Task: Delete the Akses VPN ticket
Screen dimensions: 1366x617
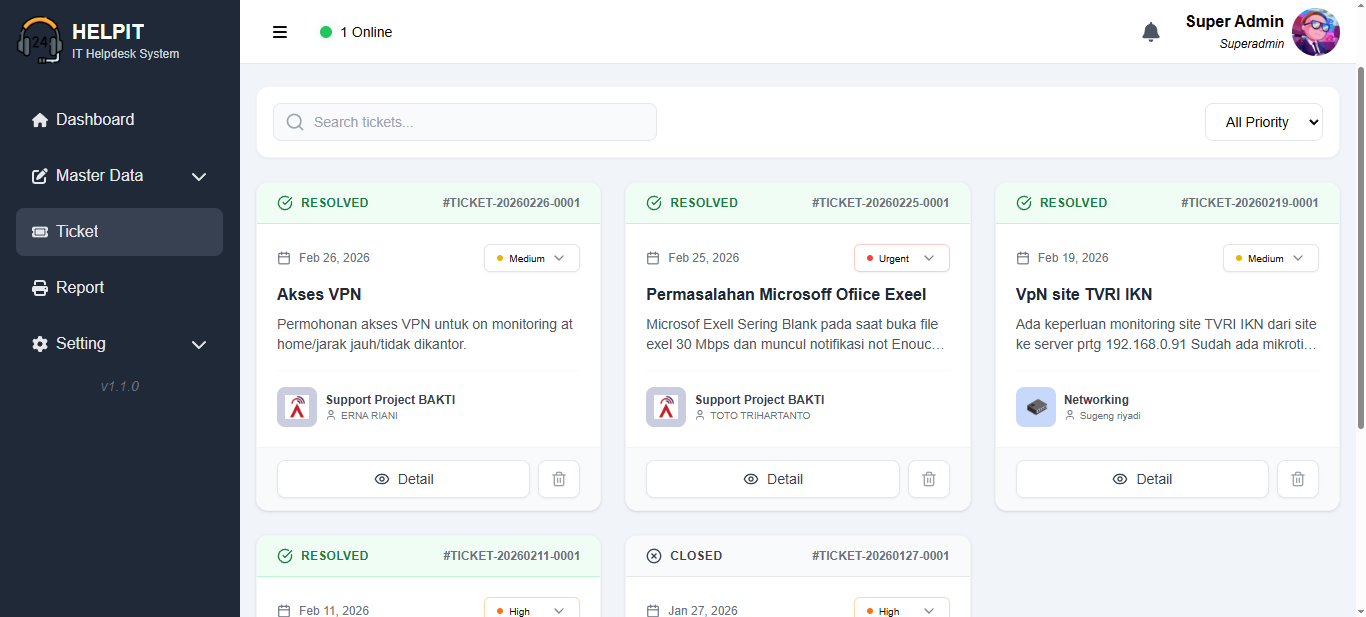Action: click(x=559, y=479)
